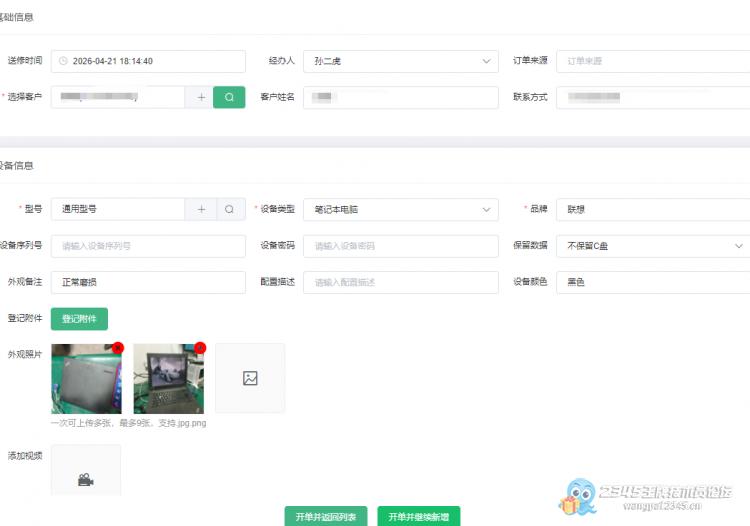750x526 pixels.
Task: Click the plus icon to add customer
Action: pyautogui.click(x=200, y=97)
